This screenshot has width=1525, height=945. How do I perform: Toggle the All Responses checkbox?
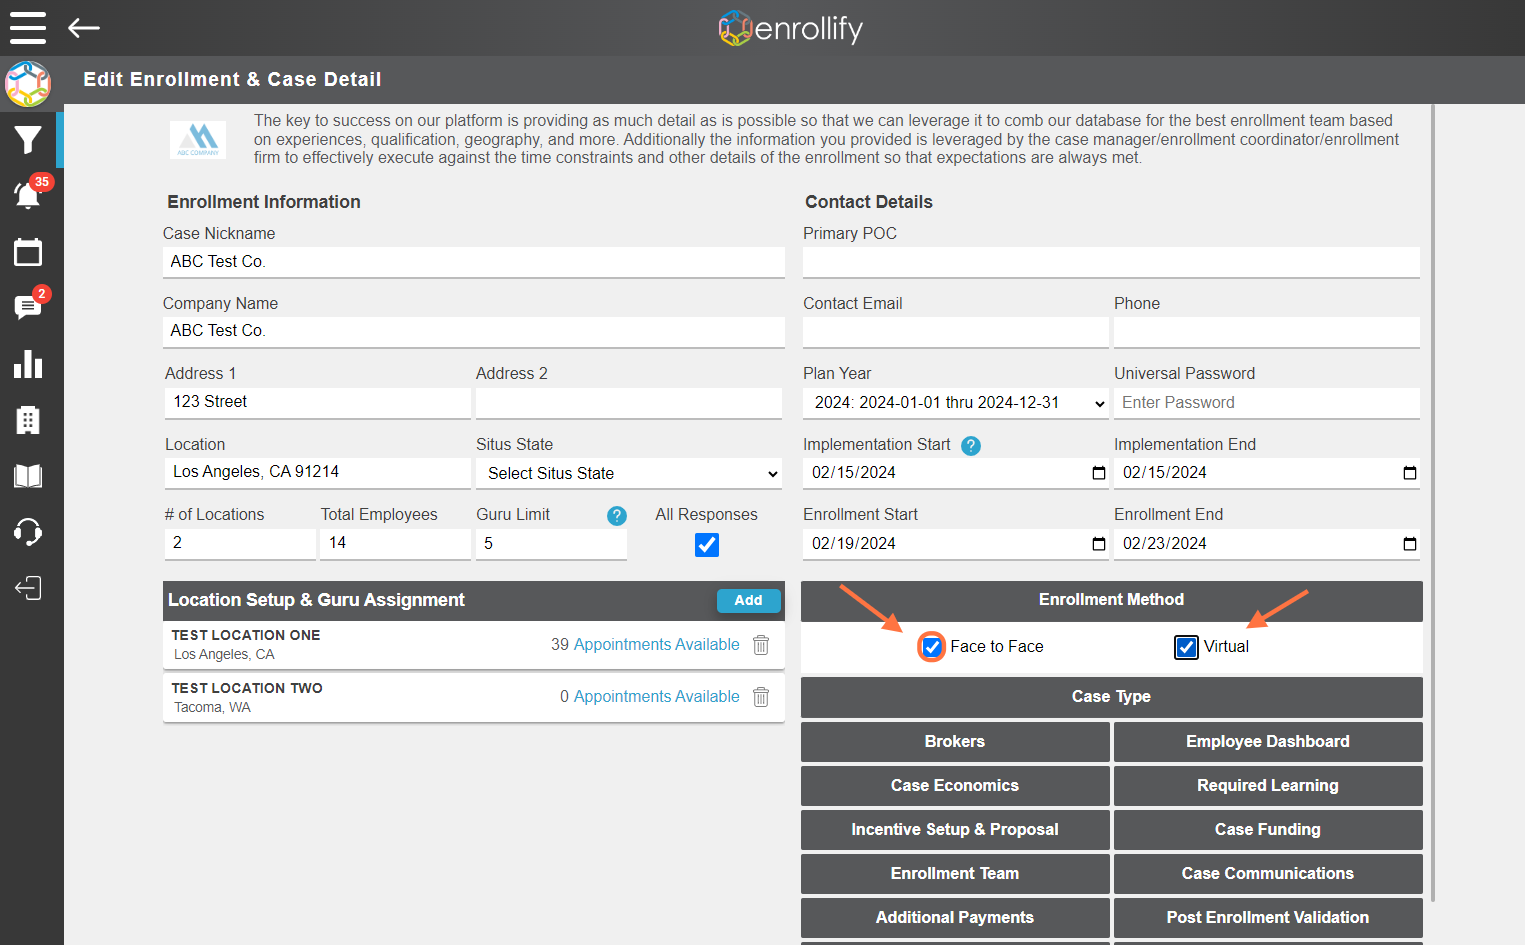pos(707,545)
